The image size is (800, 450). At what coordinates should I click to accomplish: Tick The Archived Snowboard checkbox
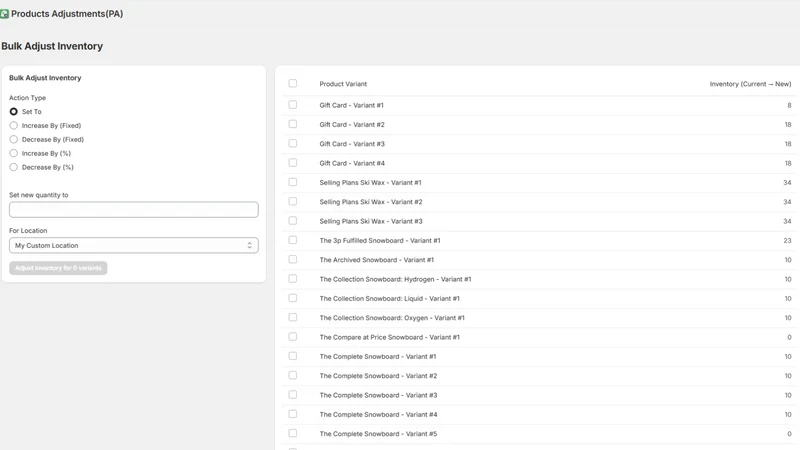coord(292,259)
